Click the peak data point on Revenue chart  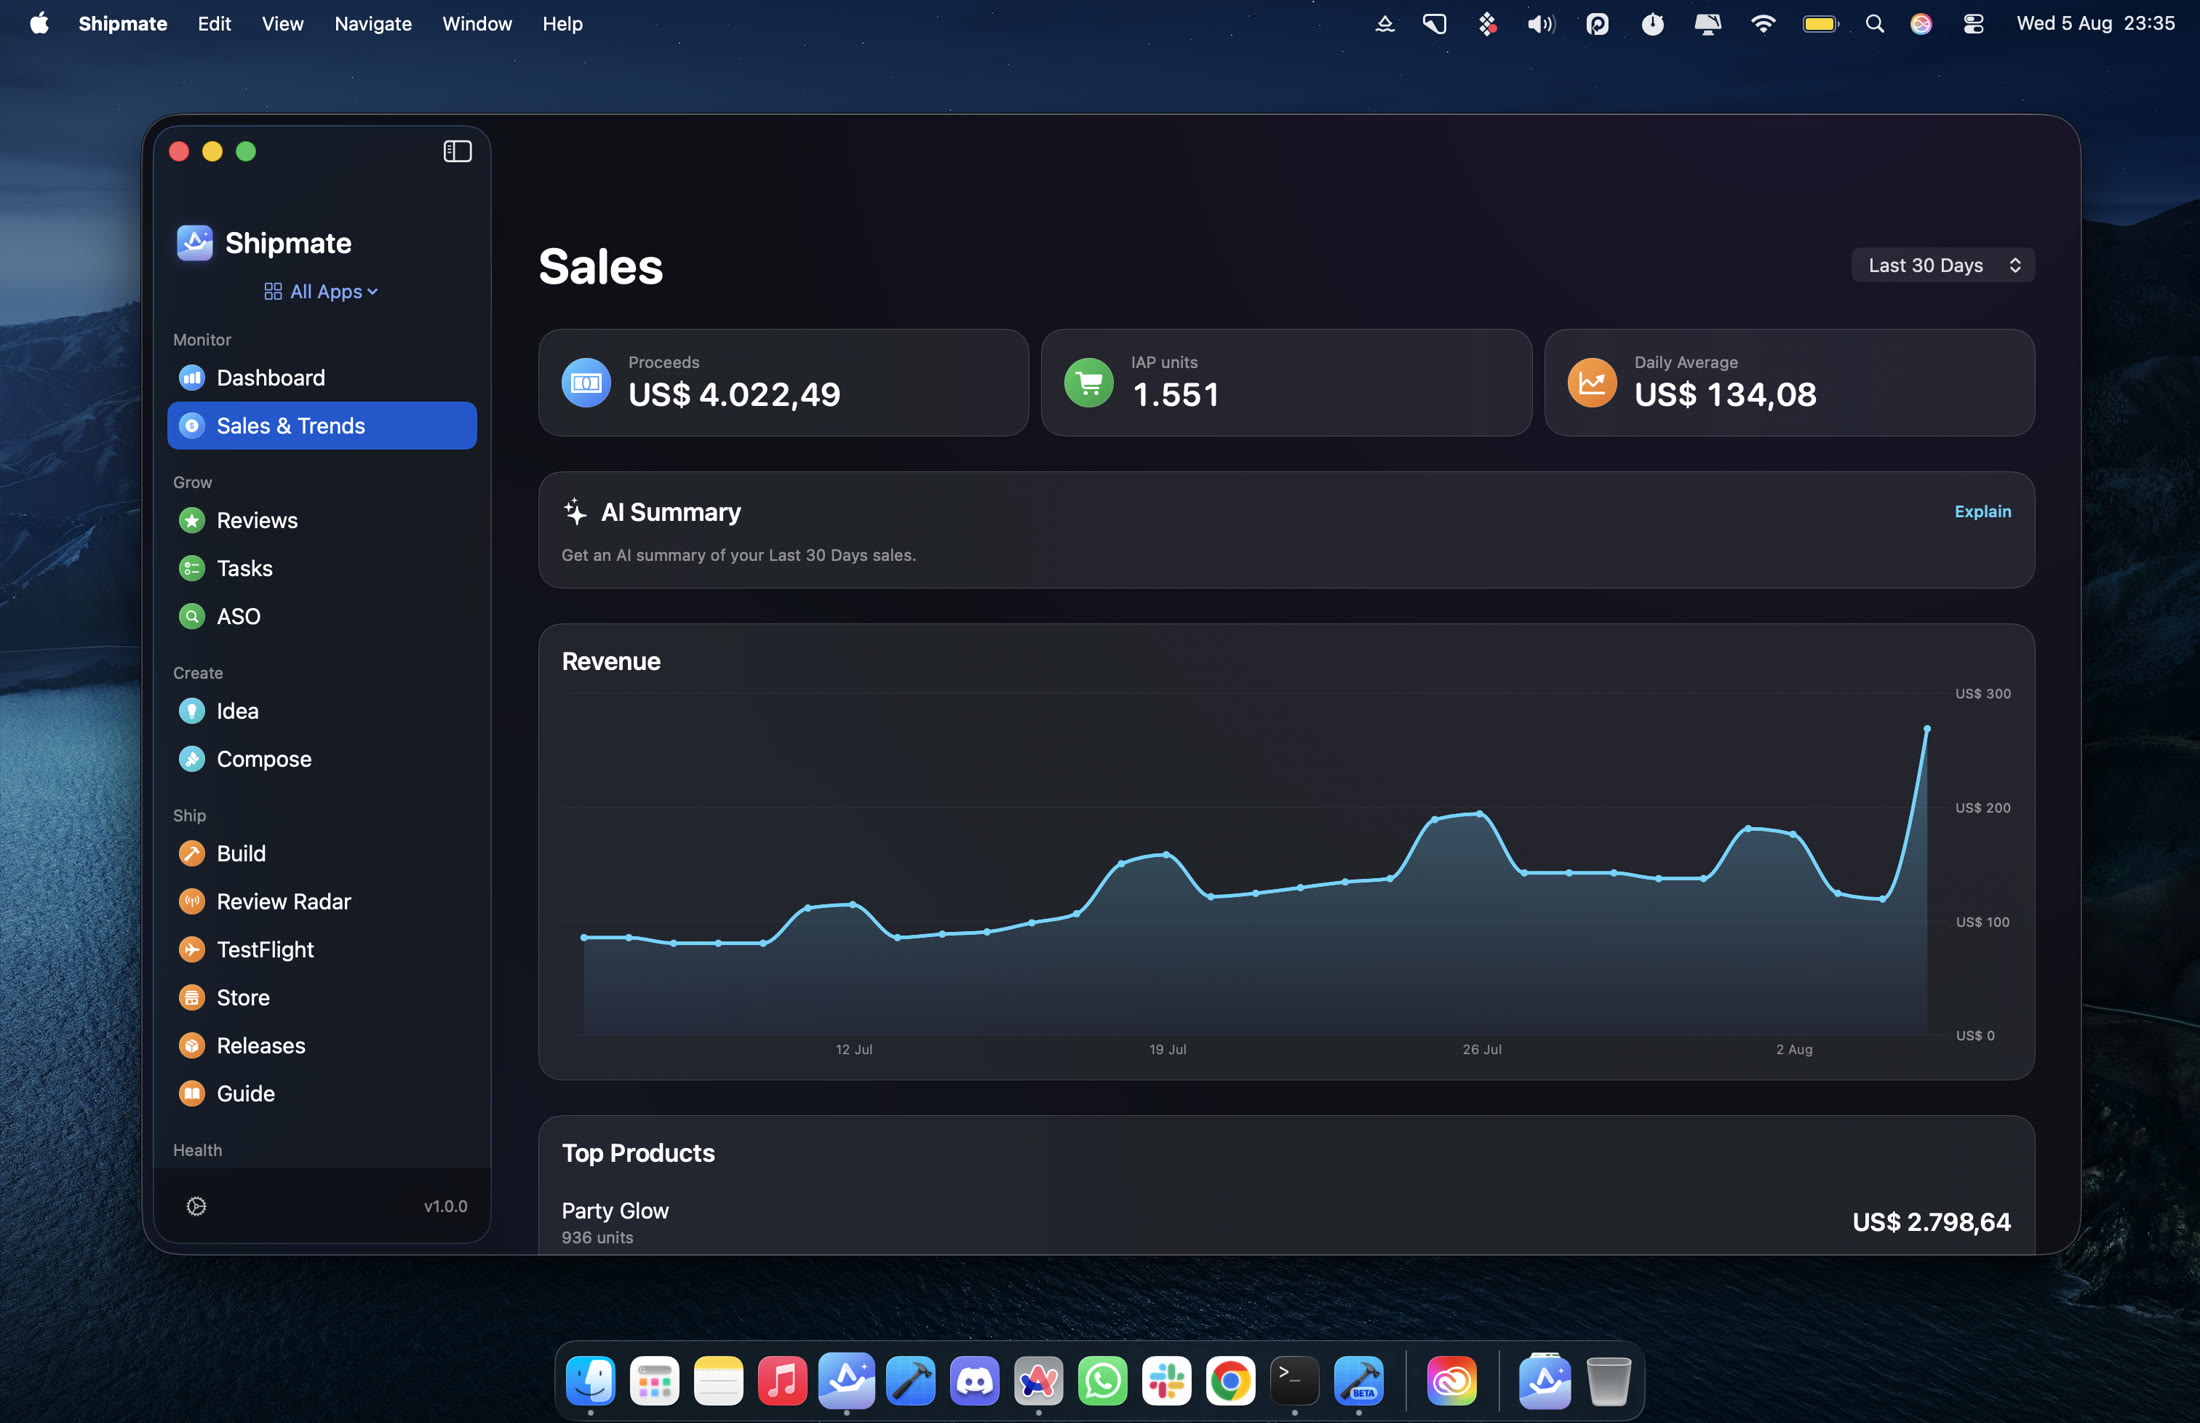click(1927, 729)
